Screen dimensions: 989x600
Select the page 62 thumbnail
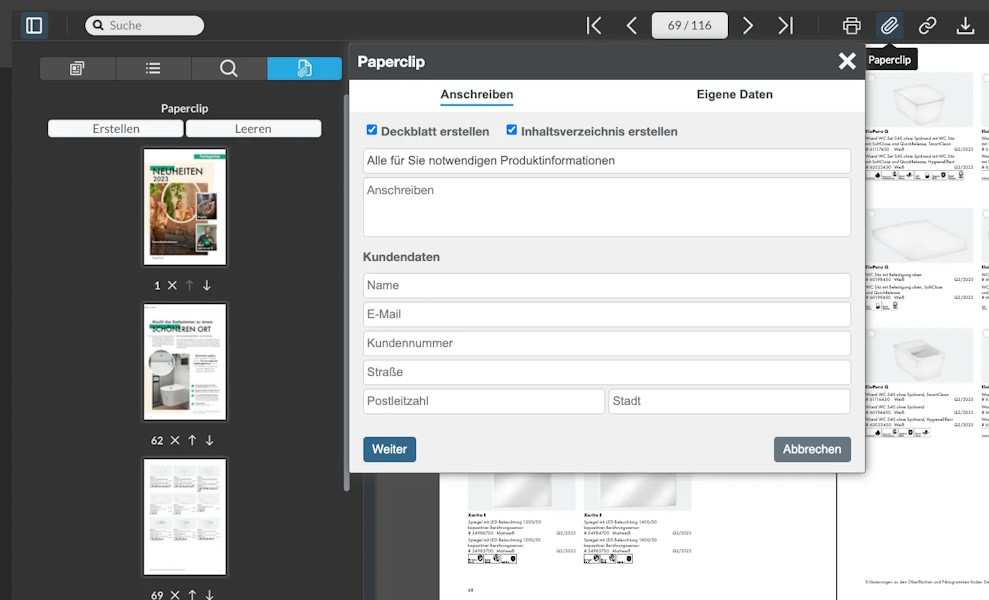tap(185, 362)
